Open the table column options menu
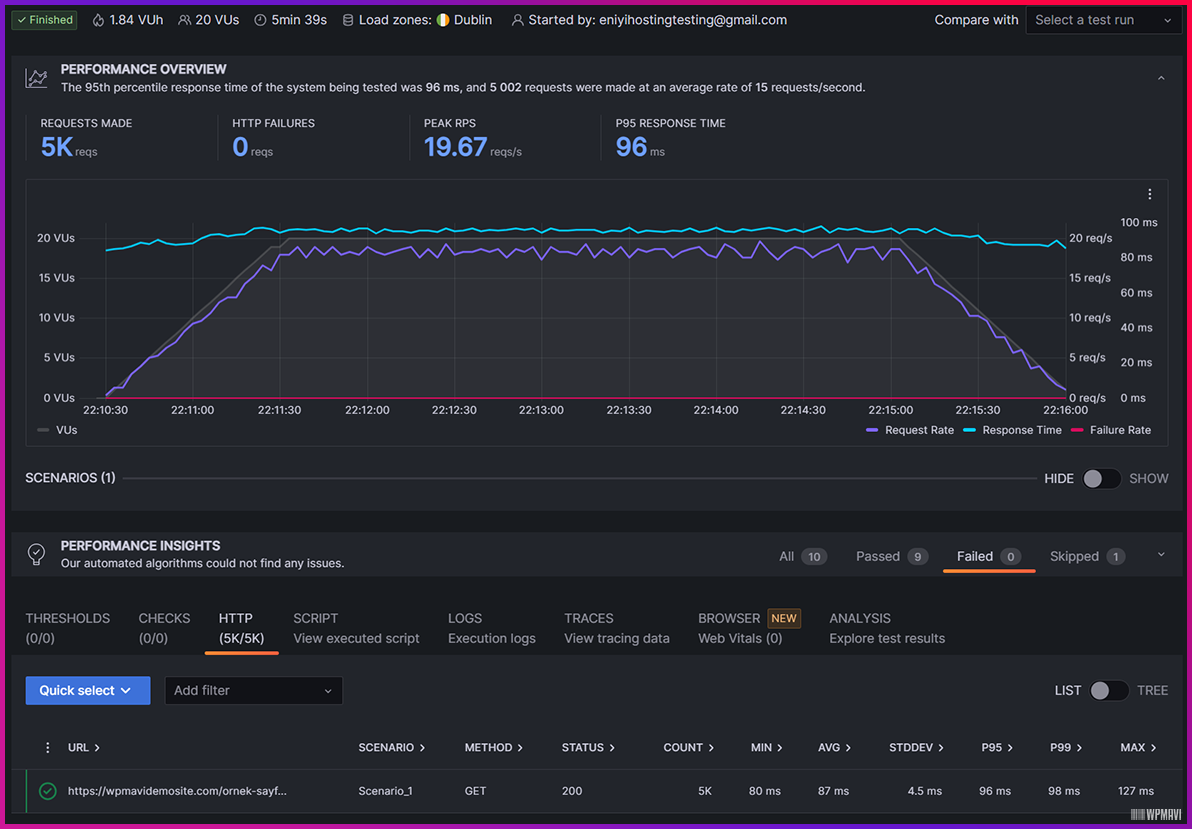The image size is (1192, 829). (x=48, y=748)
